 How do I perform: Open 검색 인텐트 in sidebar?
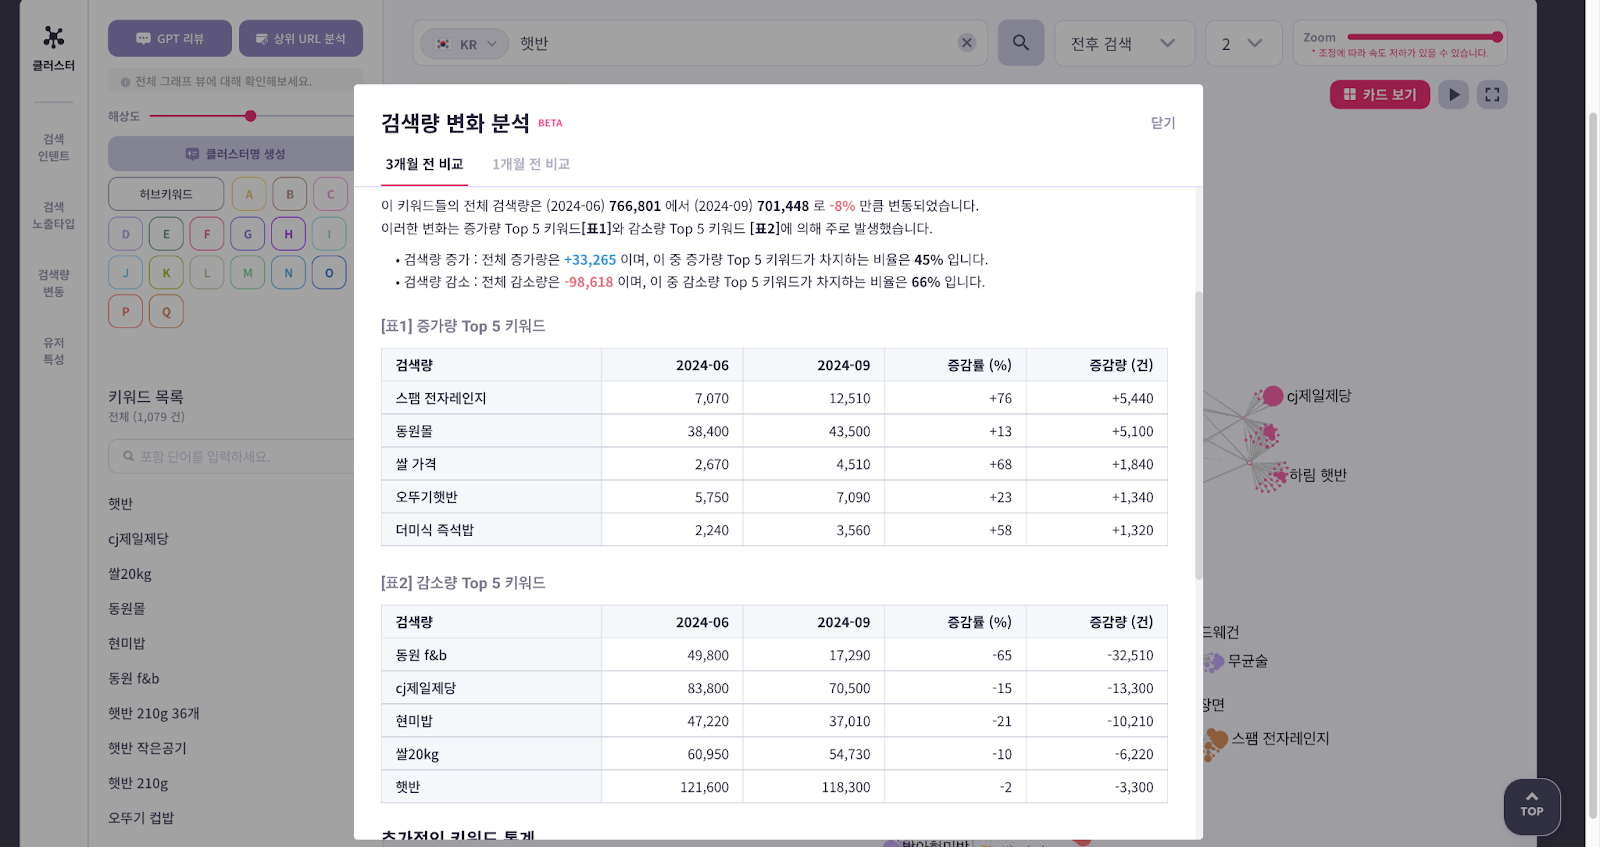(53, 147)
